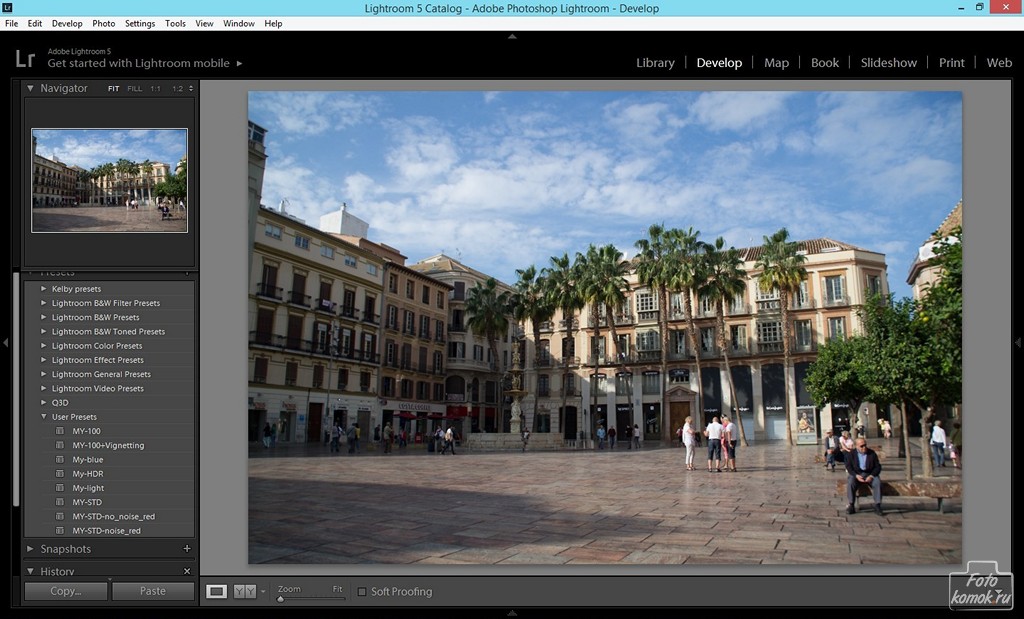
Task: Collapse the History panel
Action: click(30, 571)
